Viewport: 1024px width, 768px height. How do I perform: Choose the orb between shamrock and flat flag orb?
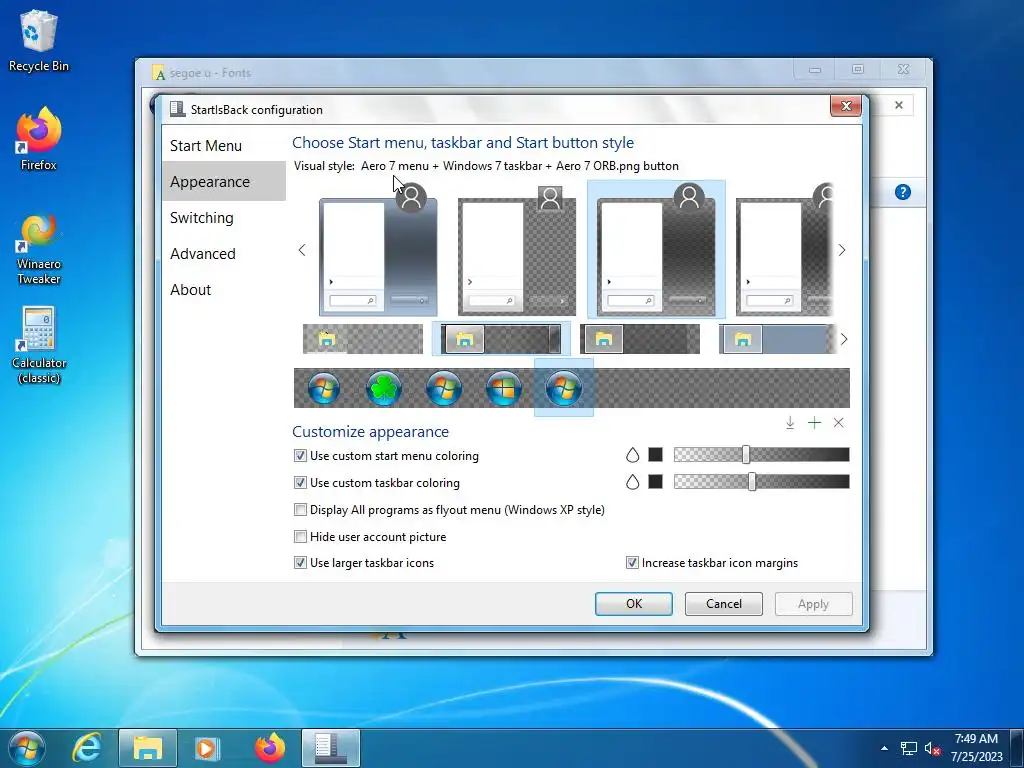point(444,388)
